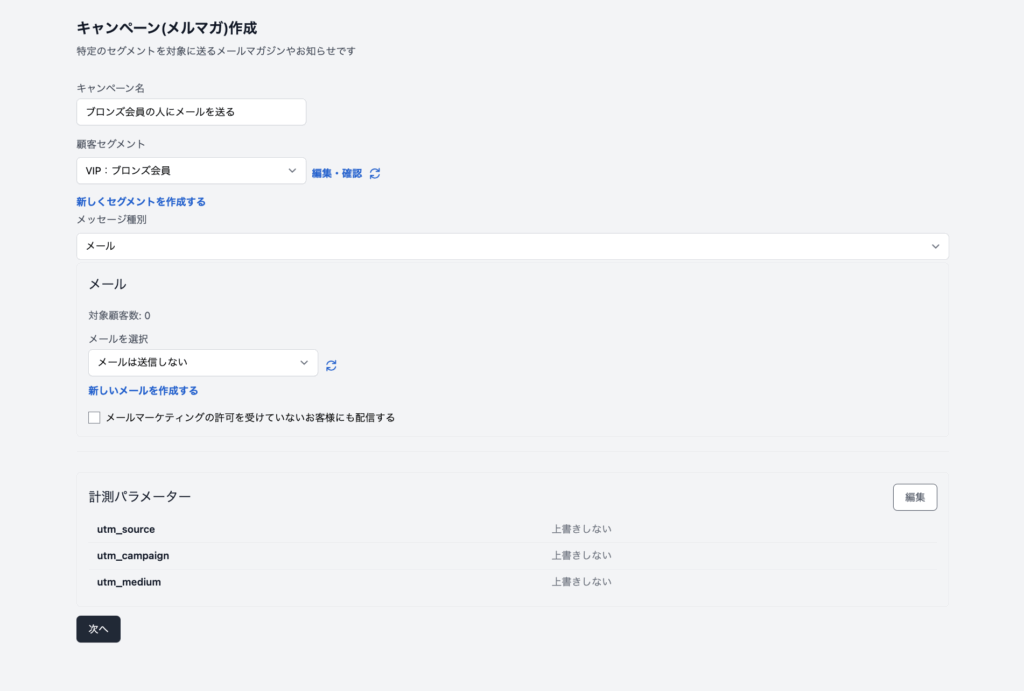The width and height of the screenshot is (1024, 691).
Task: Click the 上書きしない value for utm_source
Action: click(x=581, y=529)
